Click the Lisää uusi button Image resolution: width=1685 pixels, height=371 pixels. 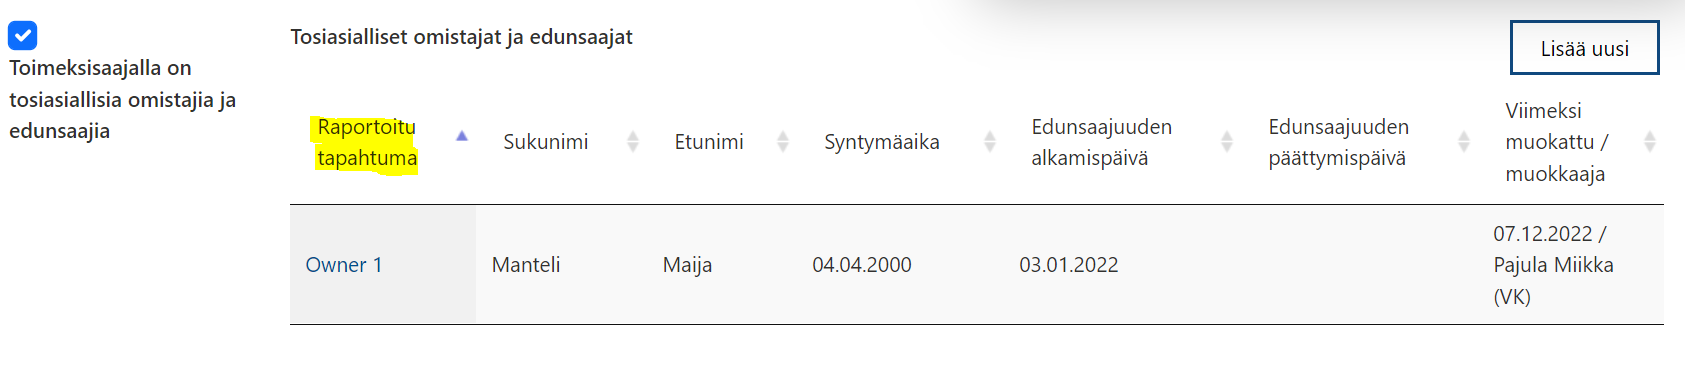click(1584, 48)
